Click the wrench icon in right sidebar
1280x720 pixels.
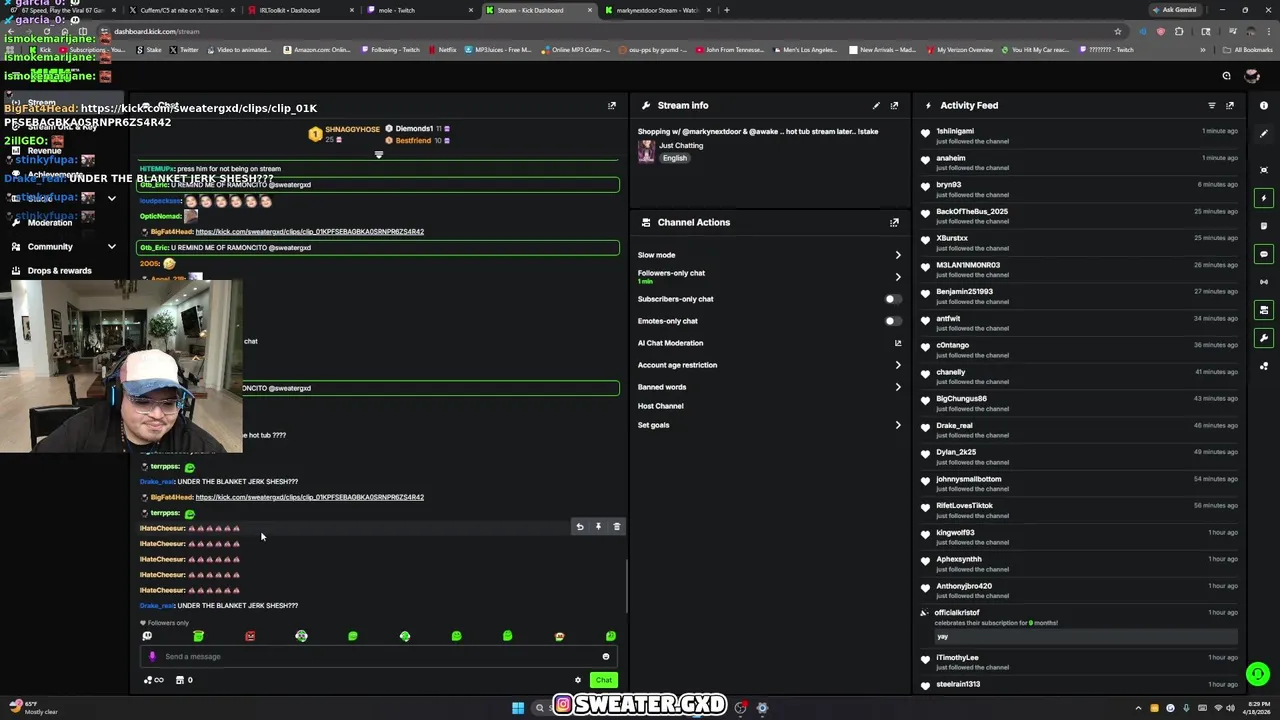pos(1264,338)
